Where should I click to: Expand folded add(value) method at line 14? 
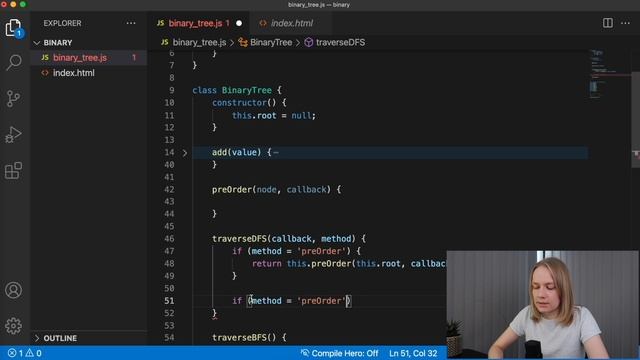pos(184,153)
